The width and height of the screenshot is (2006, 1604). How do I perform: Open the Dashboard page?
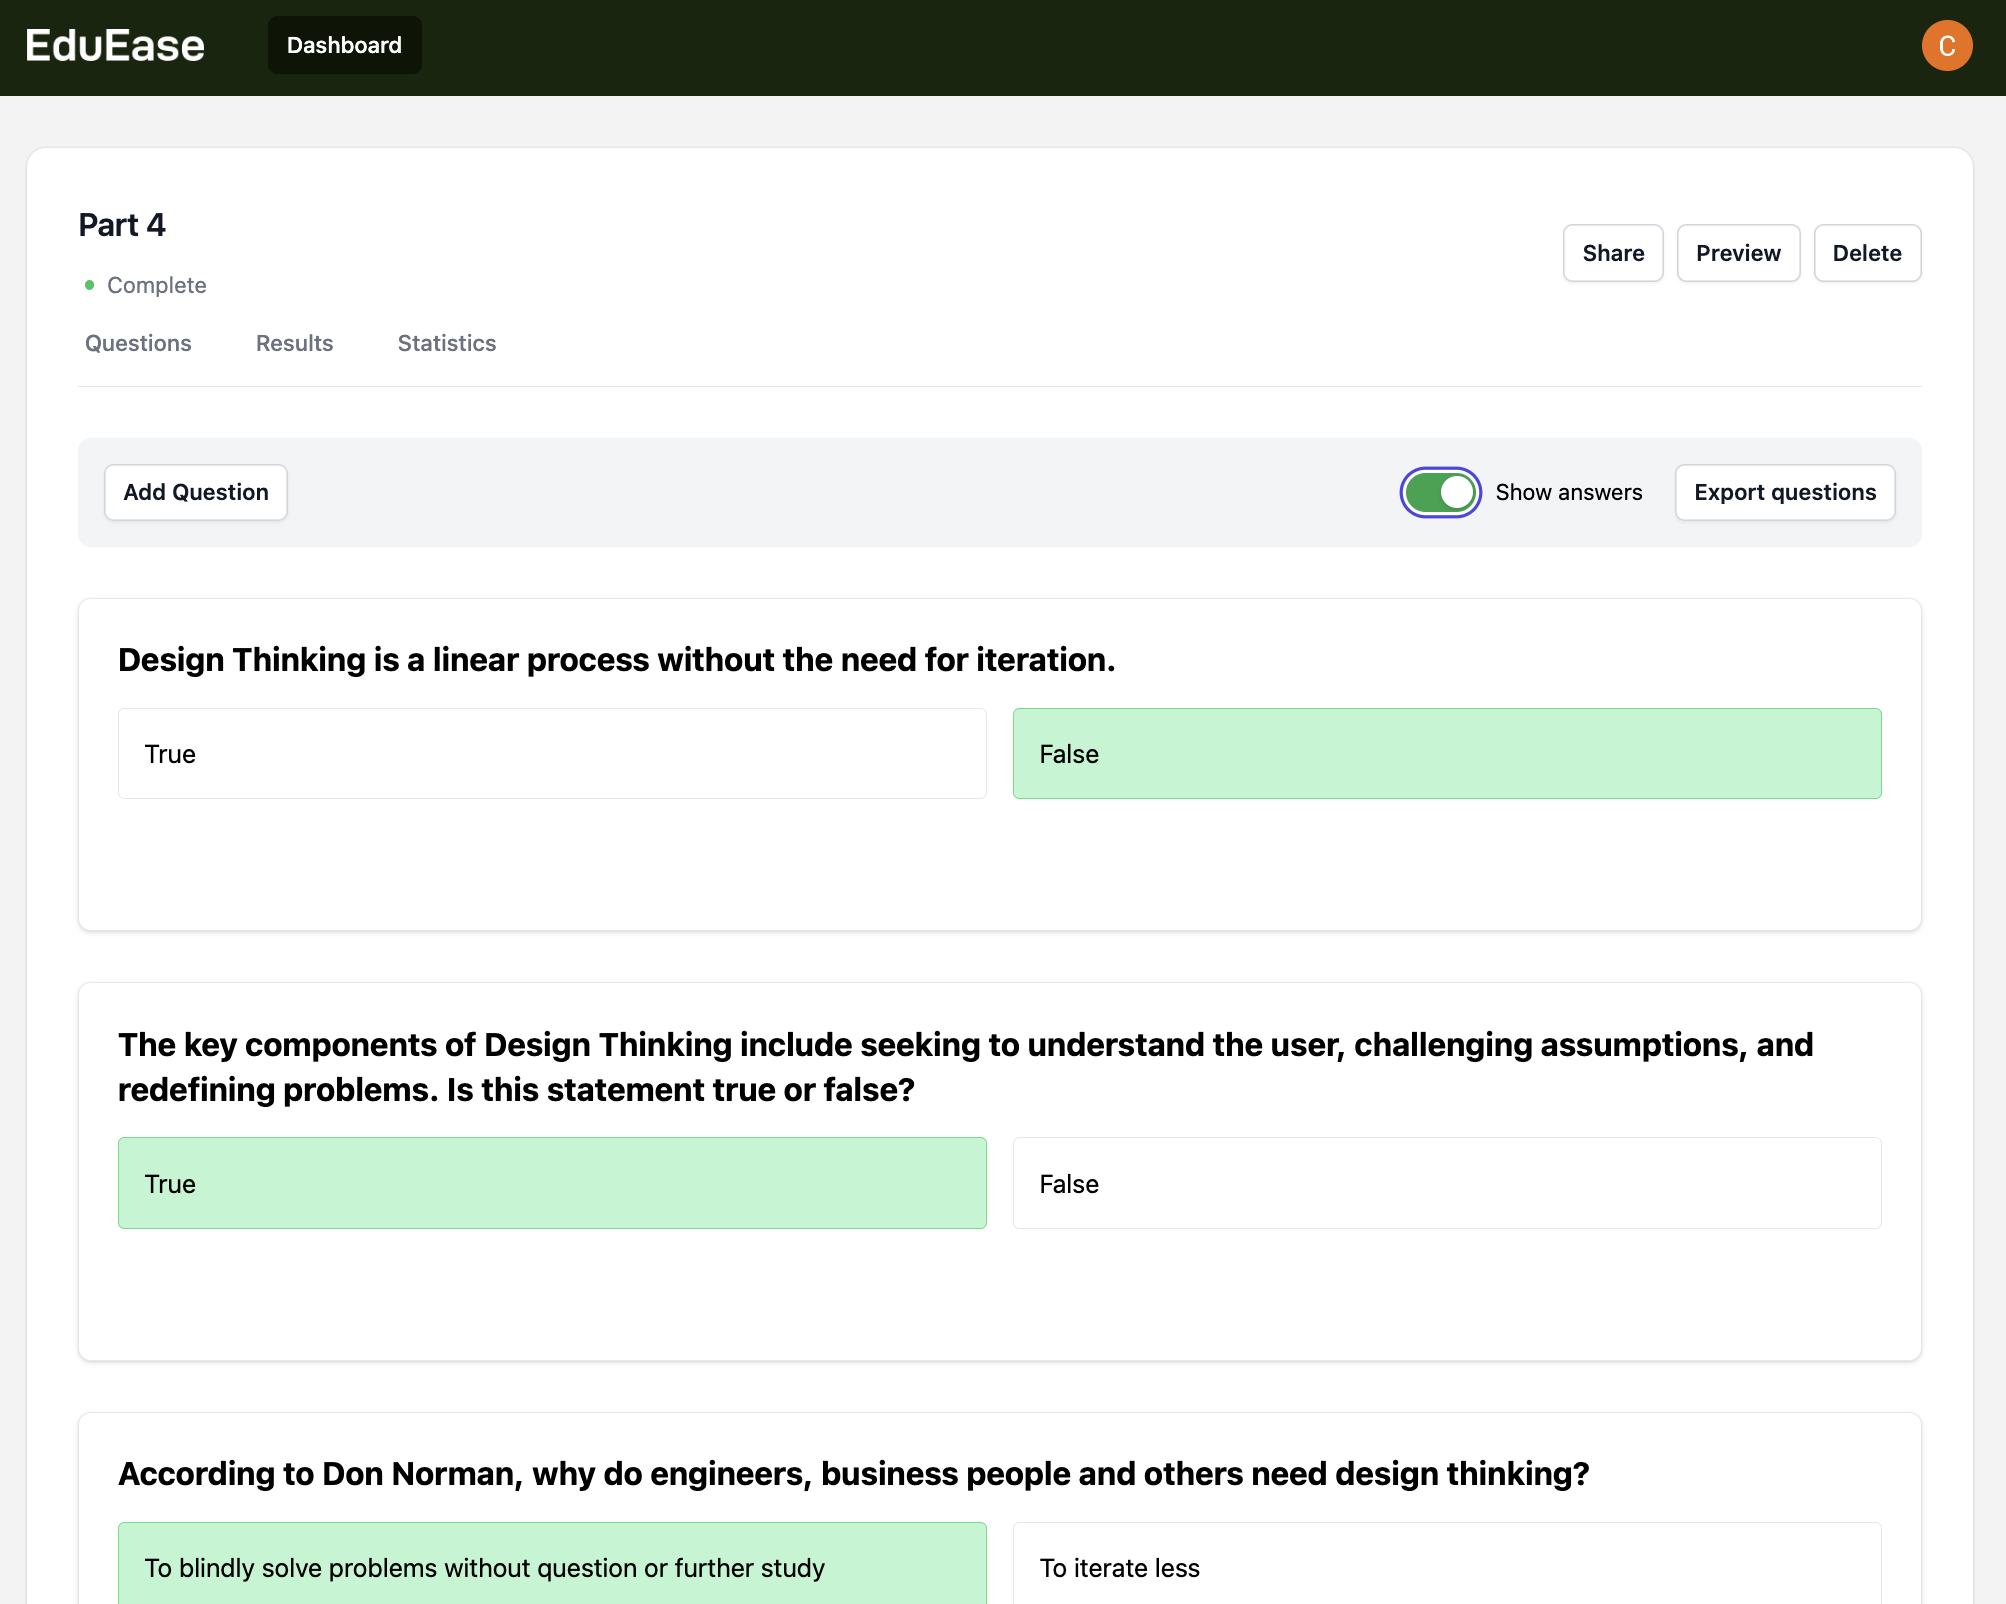(x=344, y=46)
